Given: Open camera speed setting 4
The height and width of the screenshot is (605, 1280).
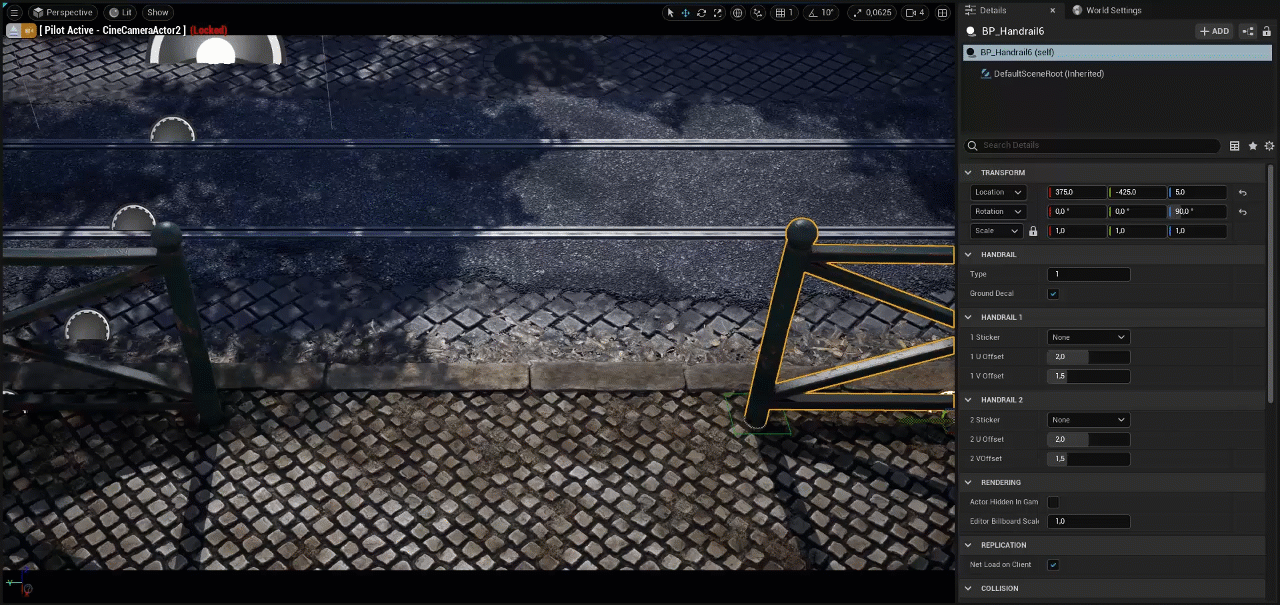Looking at the screenshot, I should coord(915,13).
